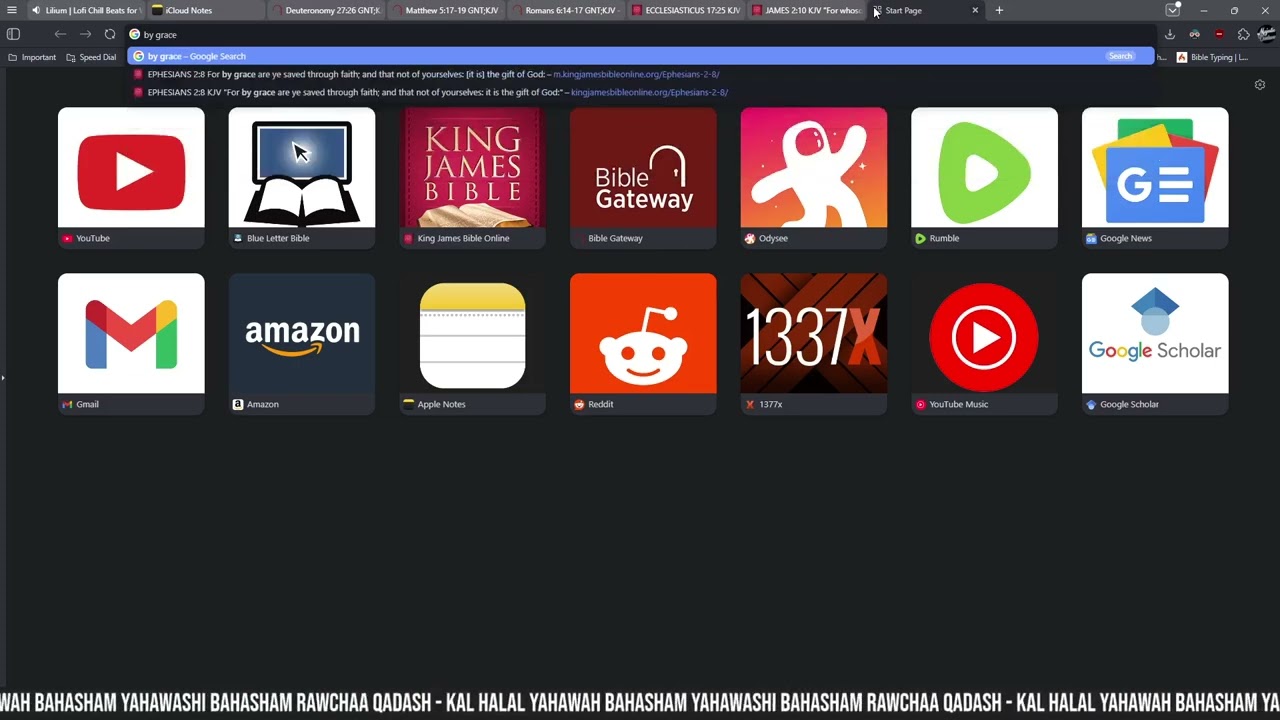Open the Apple Notes speed dial tile
Viewport: 1280px width, 720px height.
point(472,344)
